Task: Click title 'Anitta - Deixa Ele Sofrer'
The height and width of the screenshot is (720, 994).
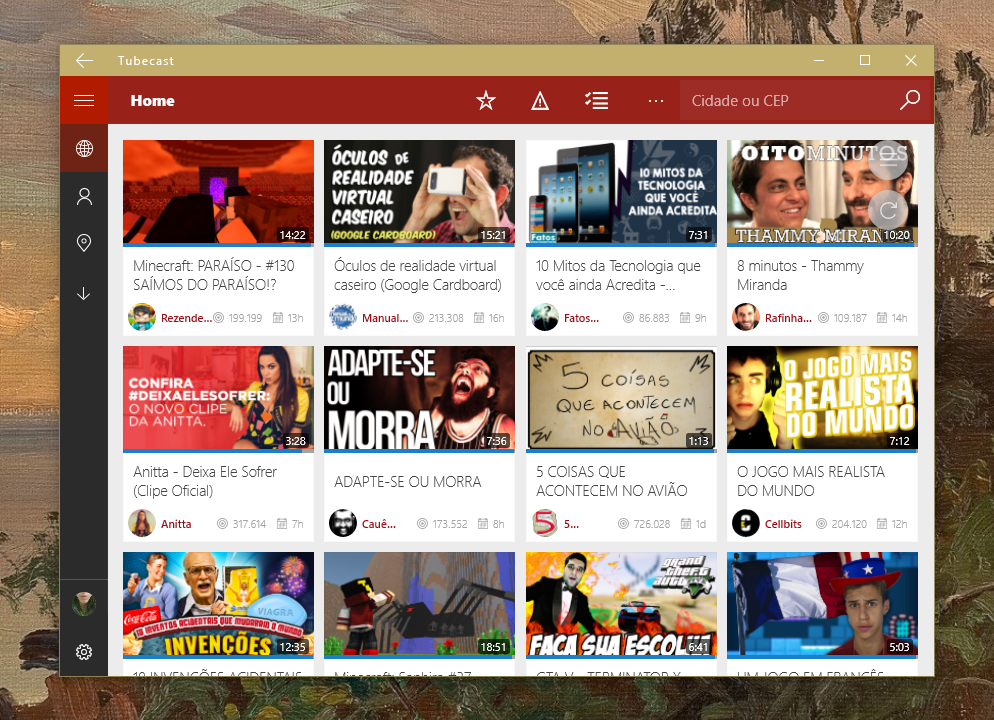Action: (205, 481)
